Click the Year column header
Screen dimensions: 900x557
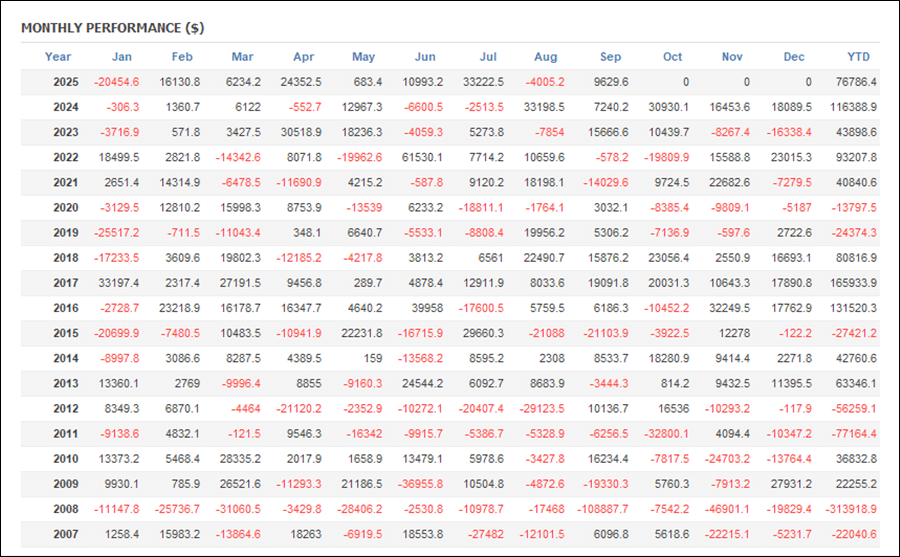(x=58, y=57)
